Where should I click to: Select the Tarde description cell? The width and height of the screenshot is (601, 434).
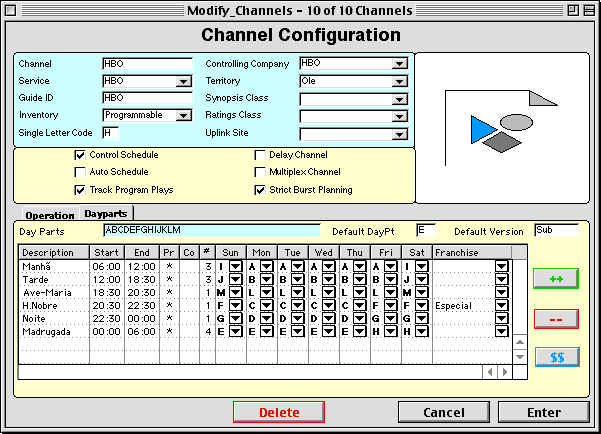coord(54,279)
